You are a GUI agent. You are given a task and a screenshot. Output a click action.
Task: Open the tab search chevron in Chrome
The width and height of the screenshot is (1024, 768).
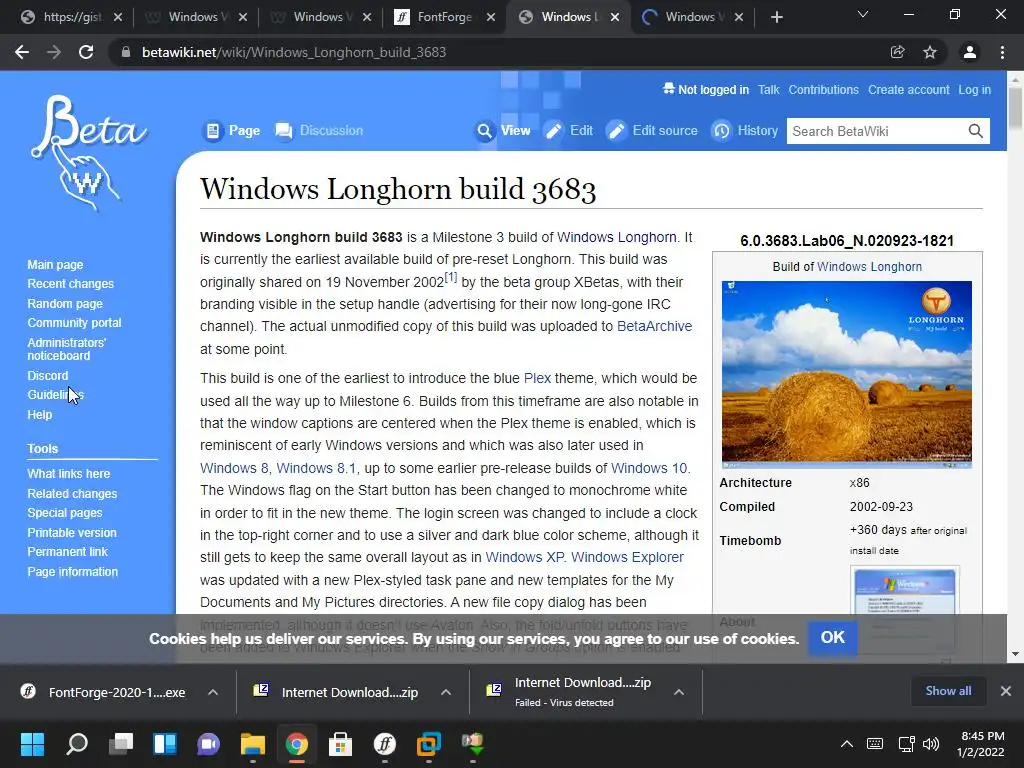863,14
